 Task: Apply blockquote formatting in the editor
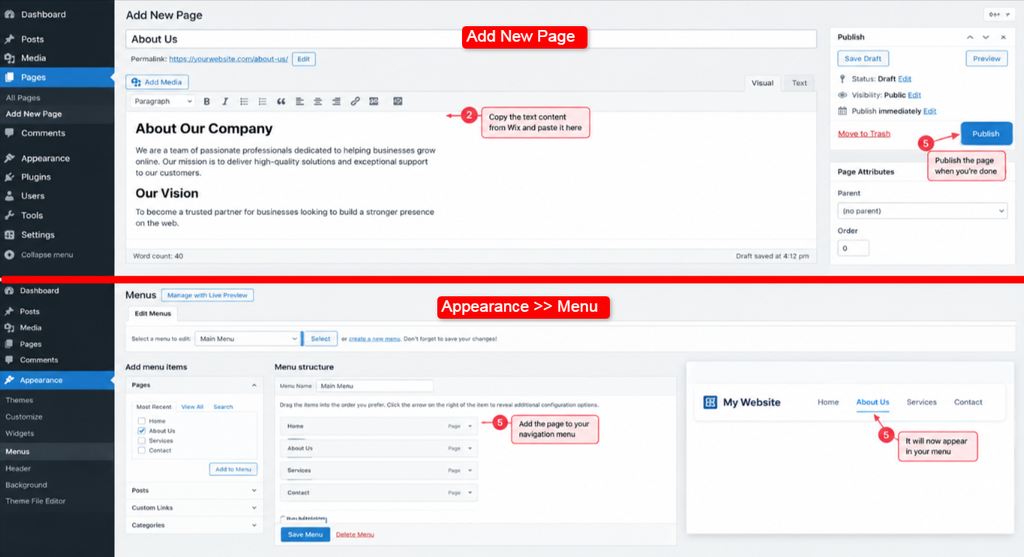pos(281,101)
